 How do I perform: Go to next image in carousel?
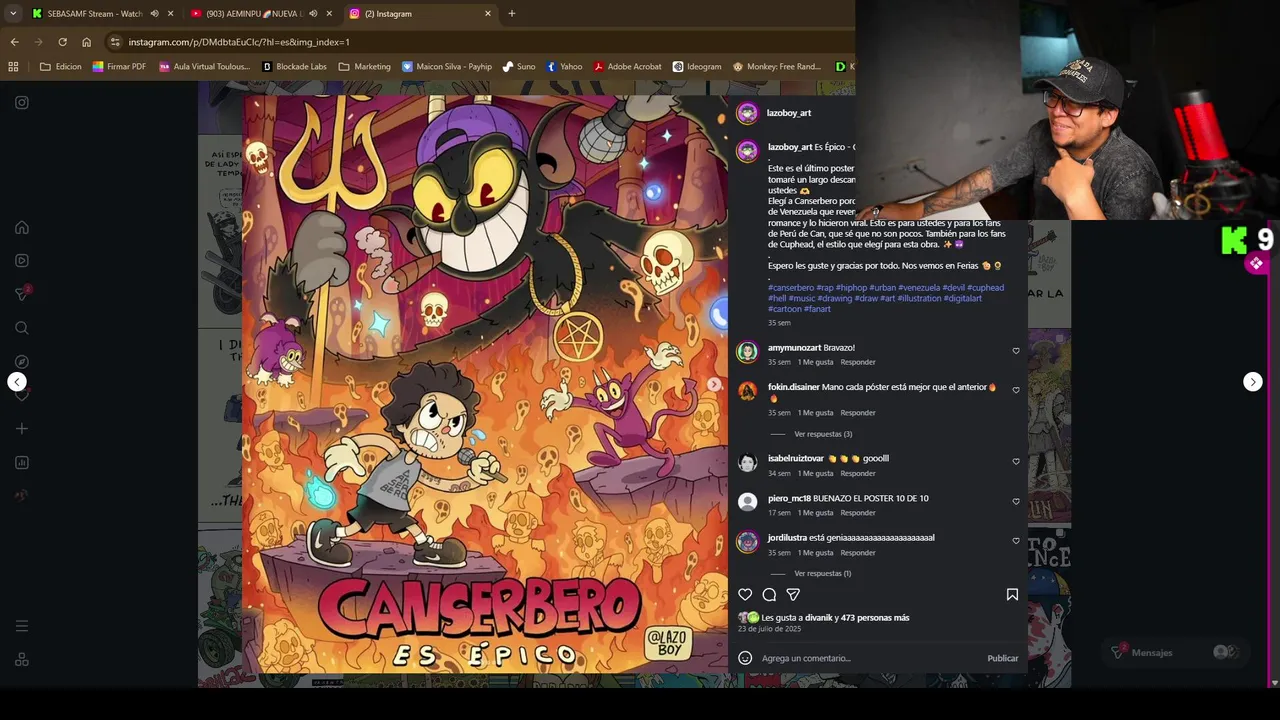click(x=714, y=384)
